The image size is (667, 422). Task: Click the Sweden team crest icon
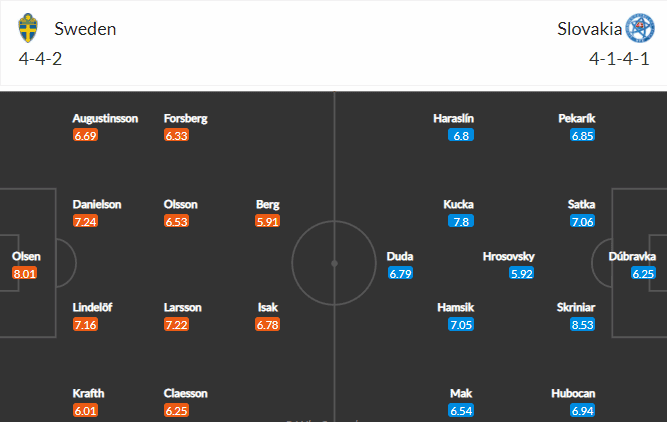[28, 28]
